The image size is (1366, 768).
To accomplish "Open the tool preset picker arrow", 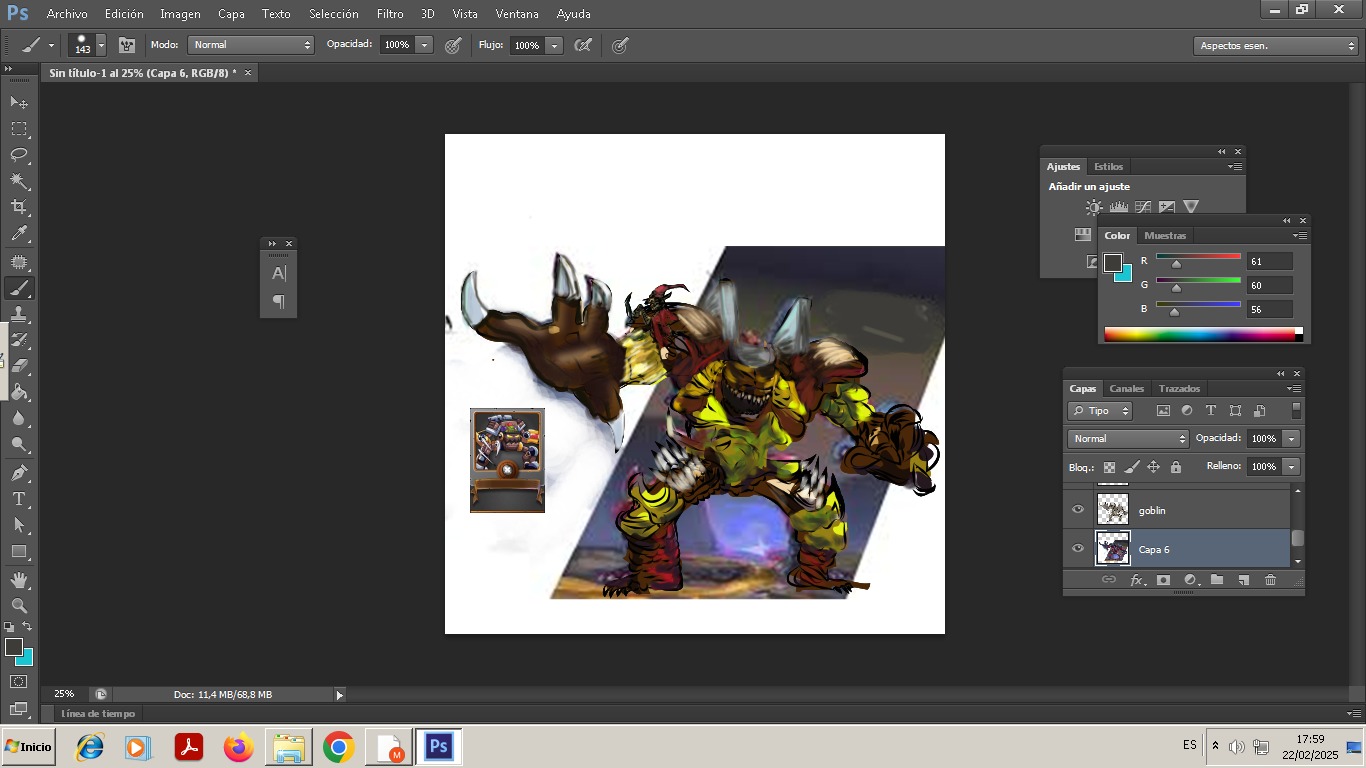I will pyautogui.click(x=51, y=45).
